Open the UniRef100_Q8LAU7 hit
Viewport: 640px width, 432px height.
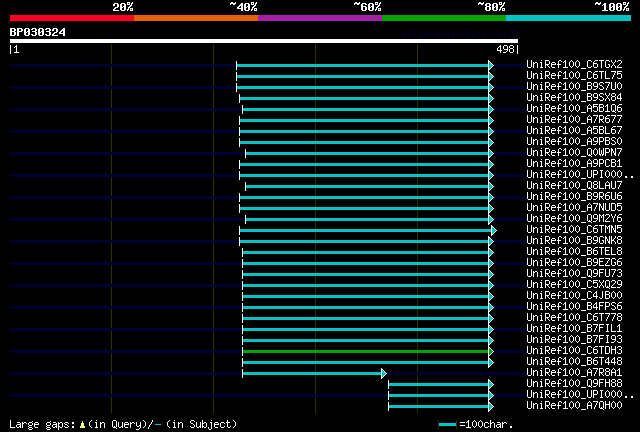click(x=574, y=186)
